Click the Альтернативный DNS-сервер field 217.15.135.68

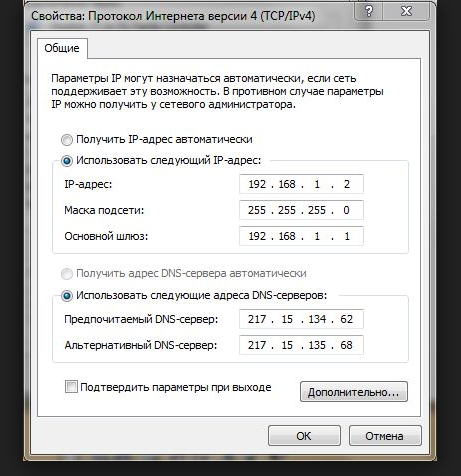pyautogui.click(x=301, y=345)
